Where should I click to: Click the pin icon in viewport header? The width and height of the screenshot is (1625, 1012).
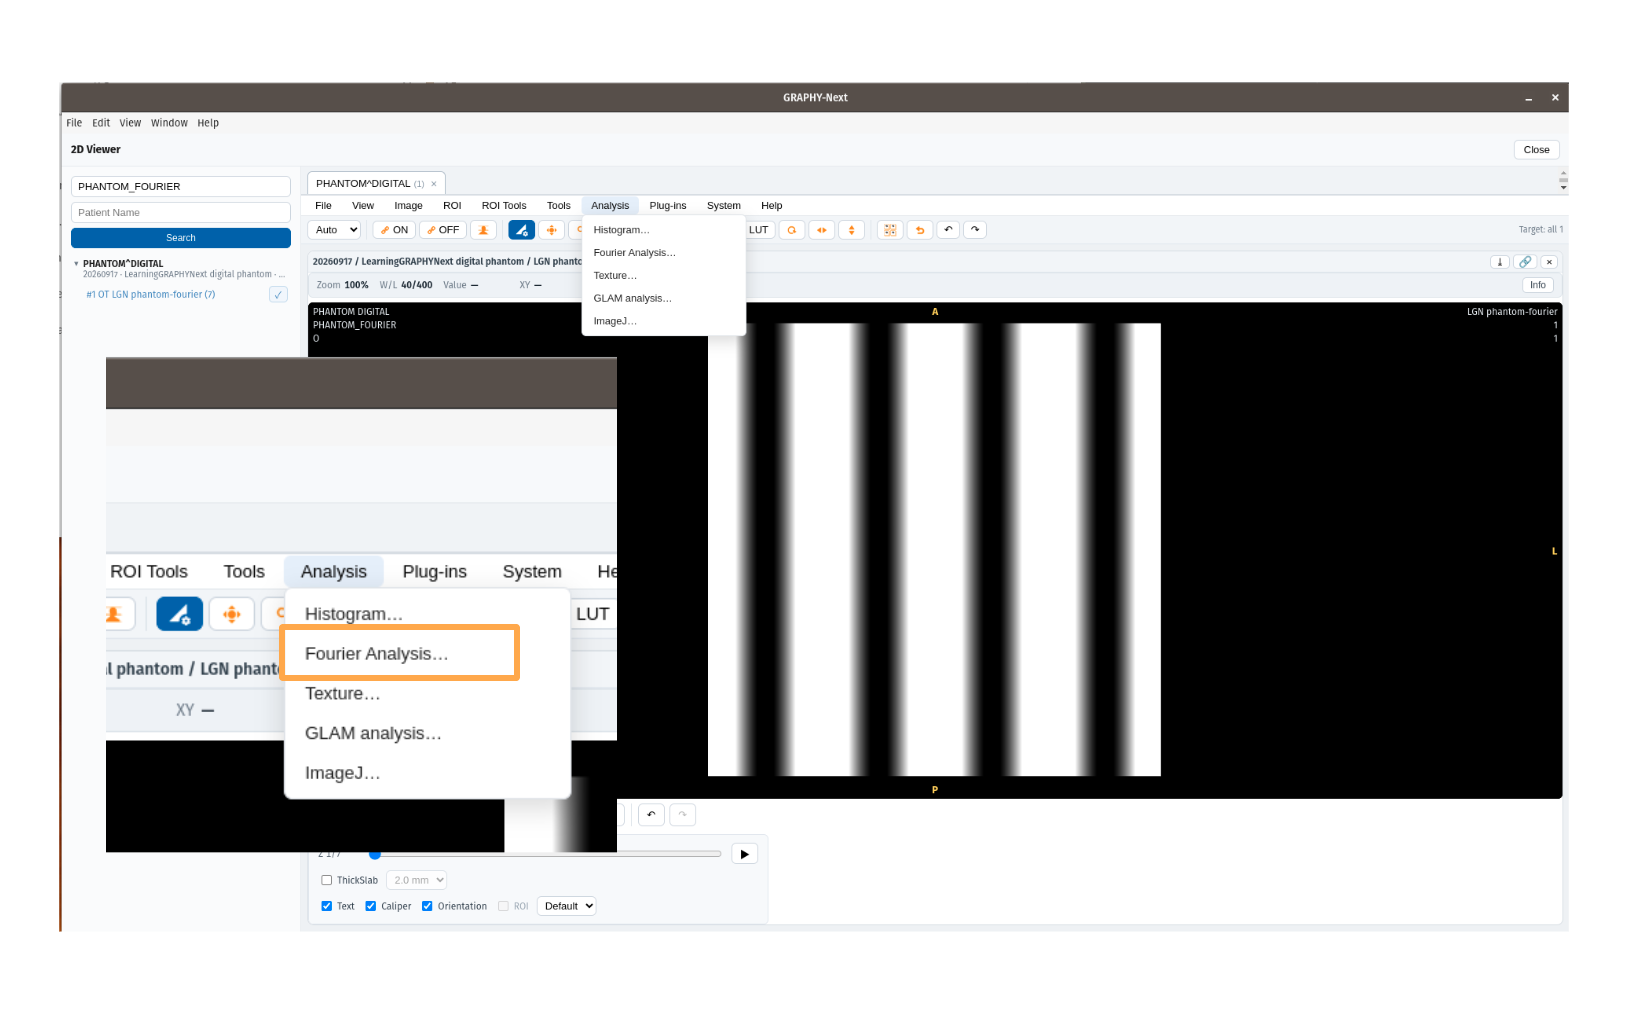coord(1500,262)
